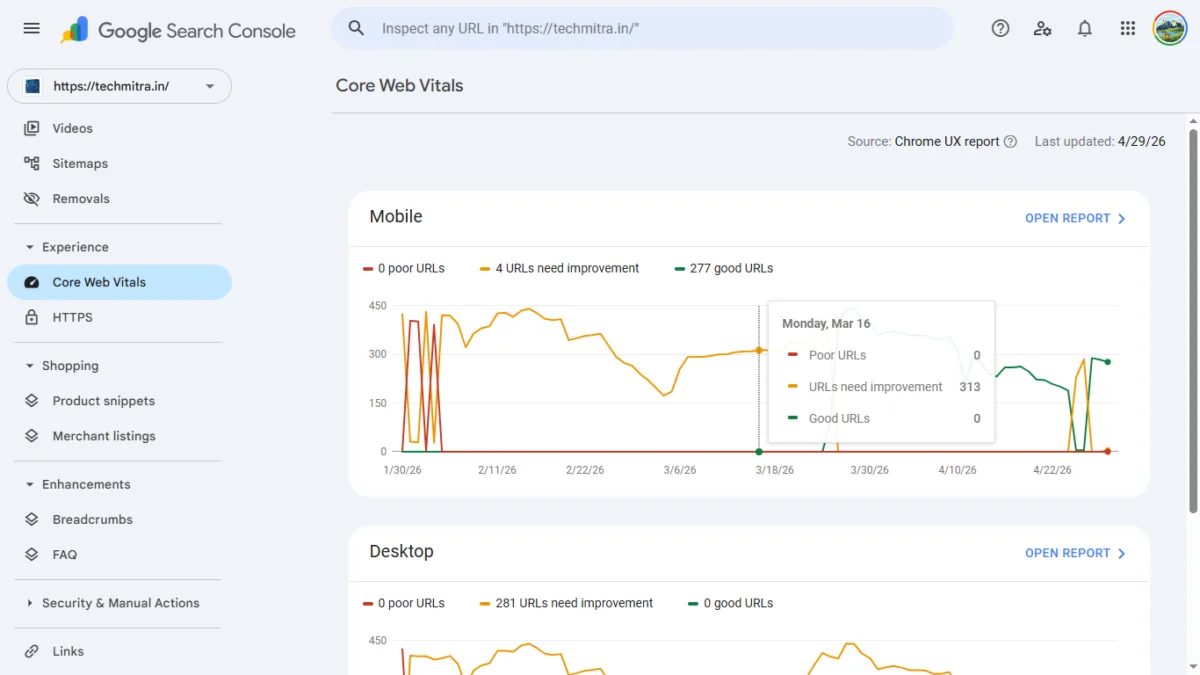
Task: Click 'Monday, Mar 16' tooltip heading
Action: point(826,324)
